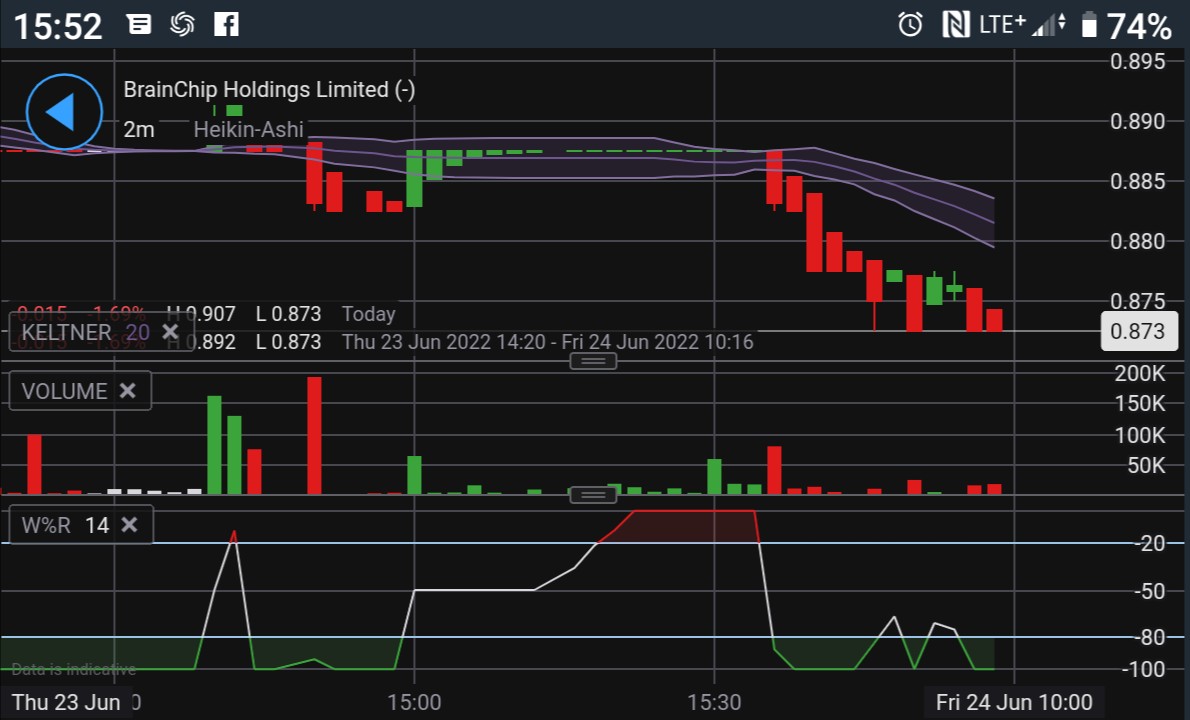Tap the Thu 23 Jun date label

(66, 702)
